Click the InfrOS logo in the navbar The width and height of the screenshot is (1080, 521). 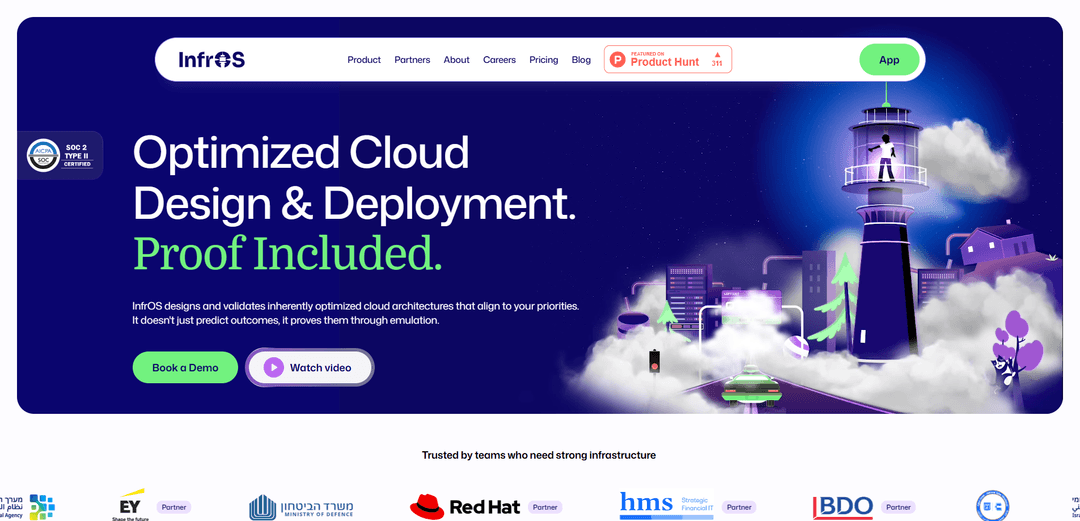[211, 60]
